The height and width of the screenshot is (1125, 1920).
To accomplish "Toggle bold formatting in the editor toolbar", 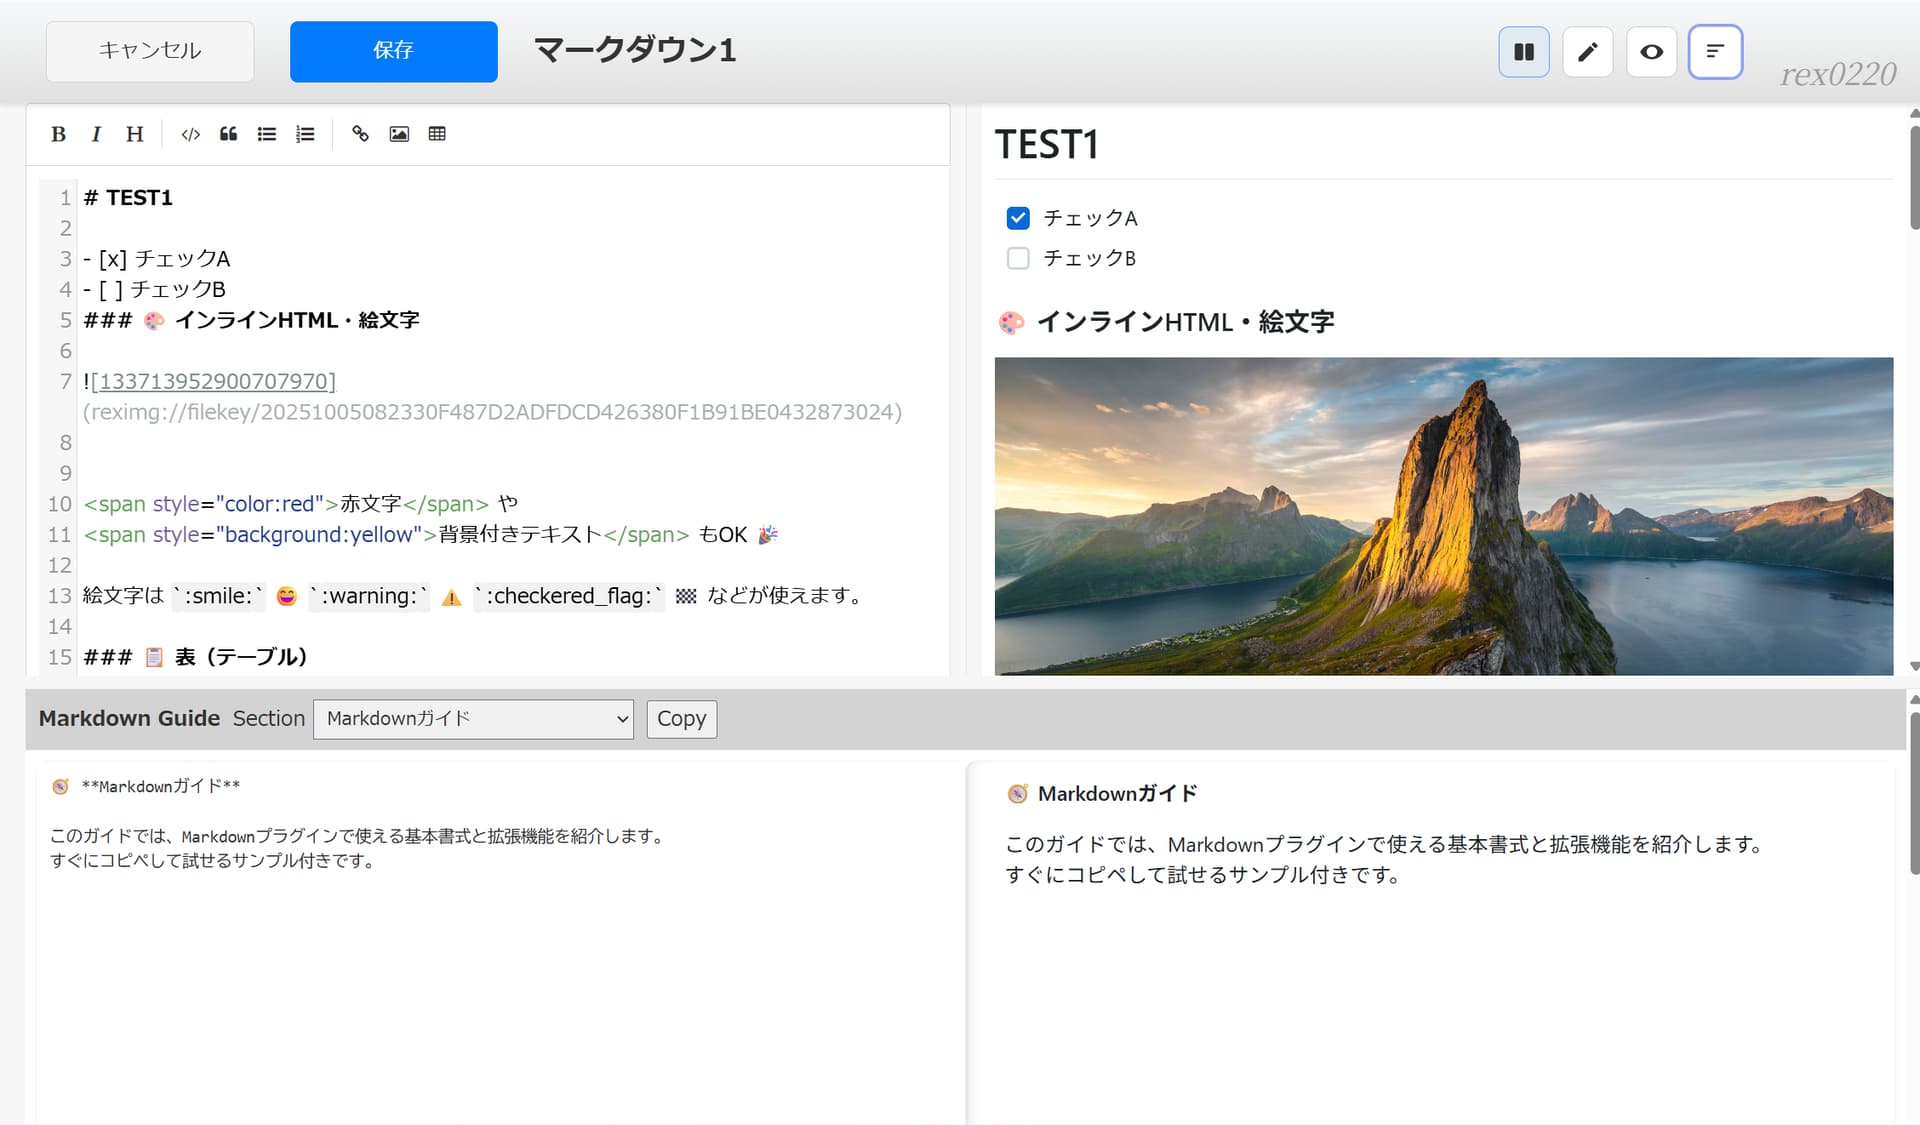I will click(x=58, y=134).
